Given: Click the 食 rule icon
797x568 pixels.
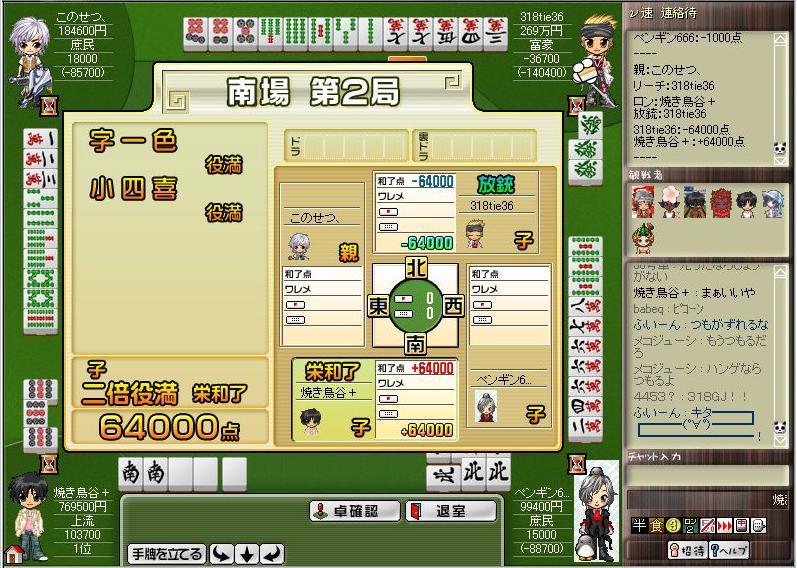Looking at the screenshot, I should [656, 525].
